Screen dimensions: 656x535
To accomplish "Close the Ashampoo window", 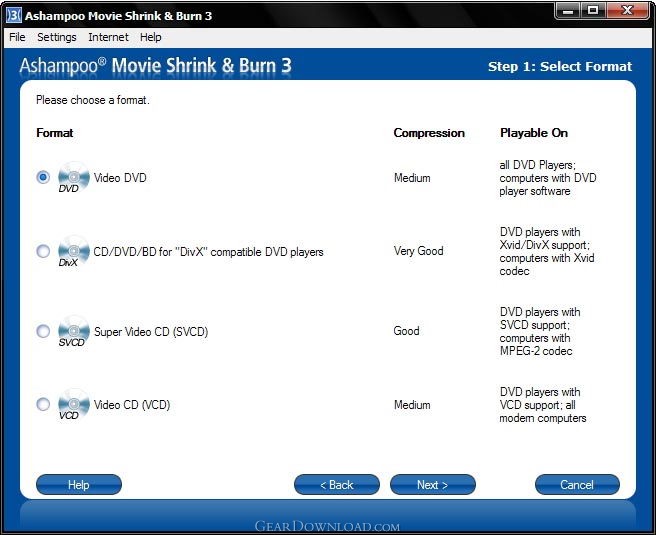I will click(x=627, y=10).
